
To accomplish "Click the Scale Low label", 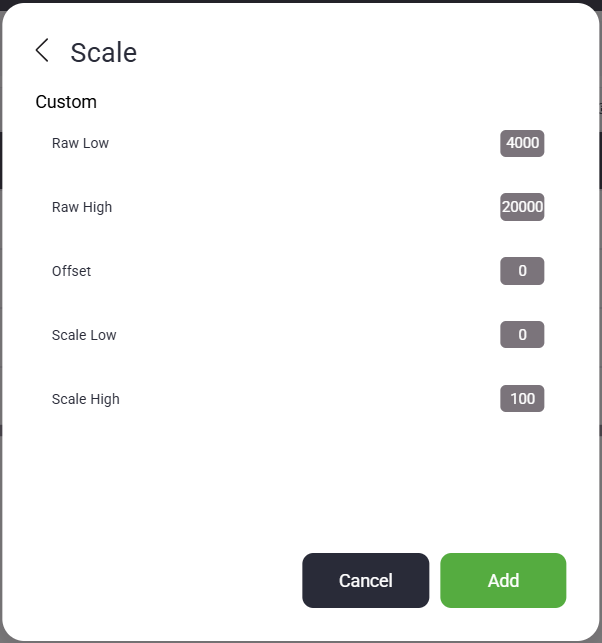I will (x=84, y=335).
